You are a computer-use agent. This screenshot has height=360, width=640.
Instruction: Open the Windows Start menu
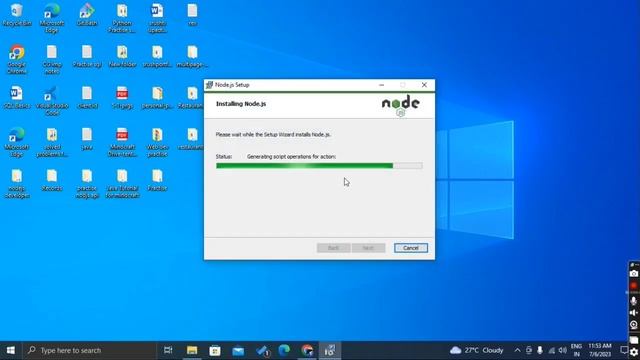coord(11,350)
